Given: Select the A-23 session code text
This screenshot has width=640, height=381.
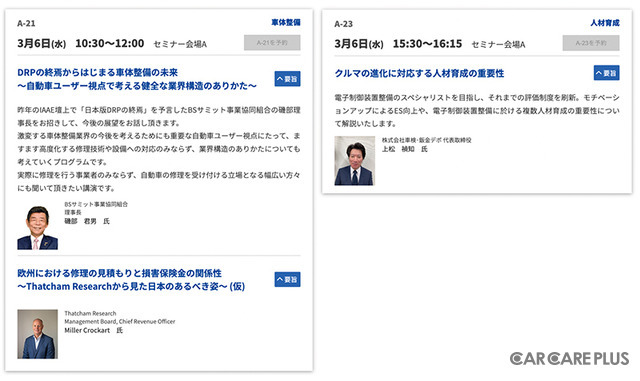Looking at the screenshot, I should (x=343, y=24).
